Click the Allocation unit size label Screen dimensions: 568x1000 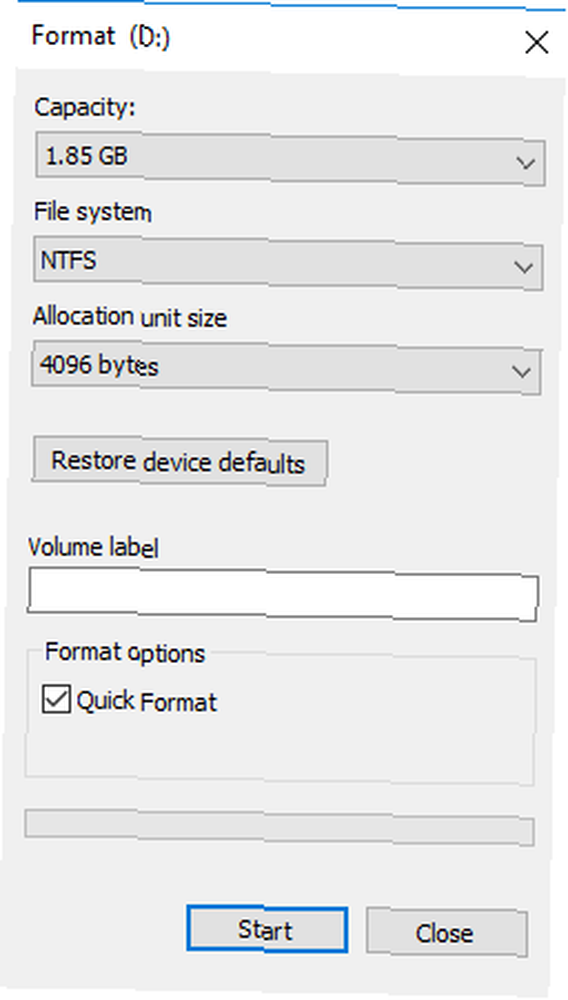pyautogui.click(x=129, y=316)
